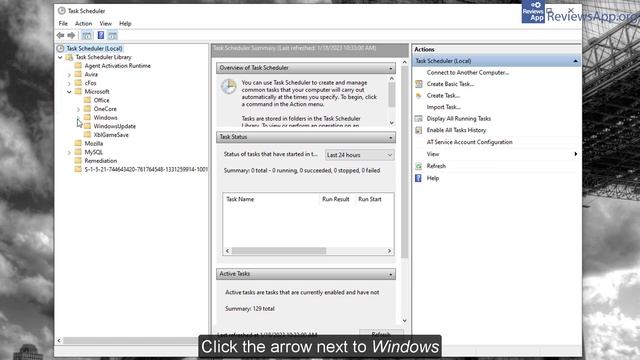Click the Enable All Tasks History icon

418,130
